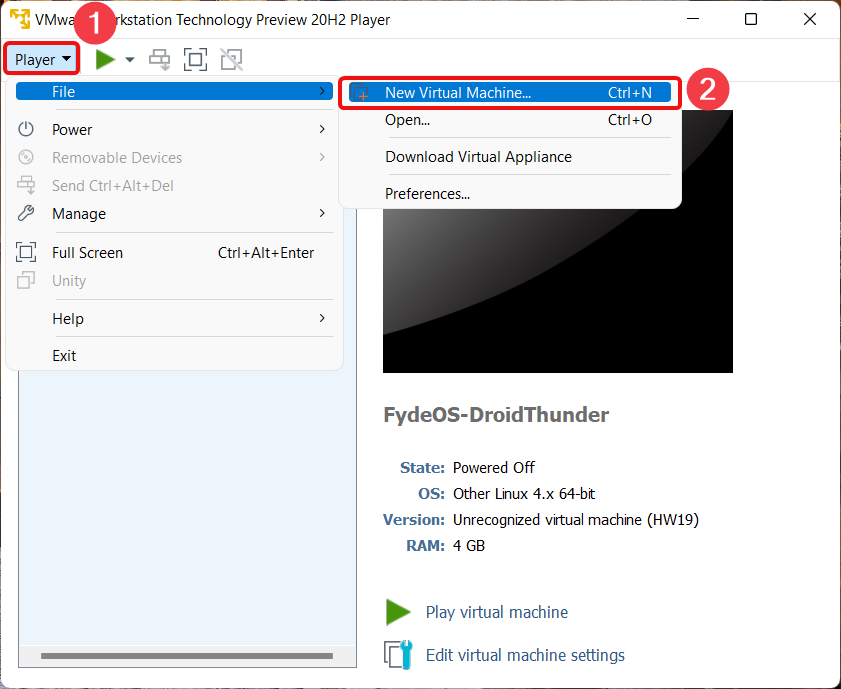Click the green Play virtual machine icon
The width and height of the screenshot is (841, 689).
click(398, 612)
